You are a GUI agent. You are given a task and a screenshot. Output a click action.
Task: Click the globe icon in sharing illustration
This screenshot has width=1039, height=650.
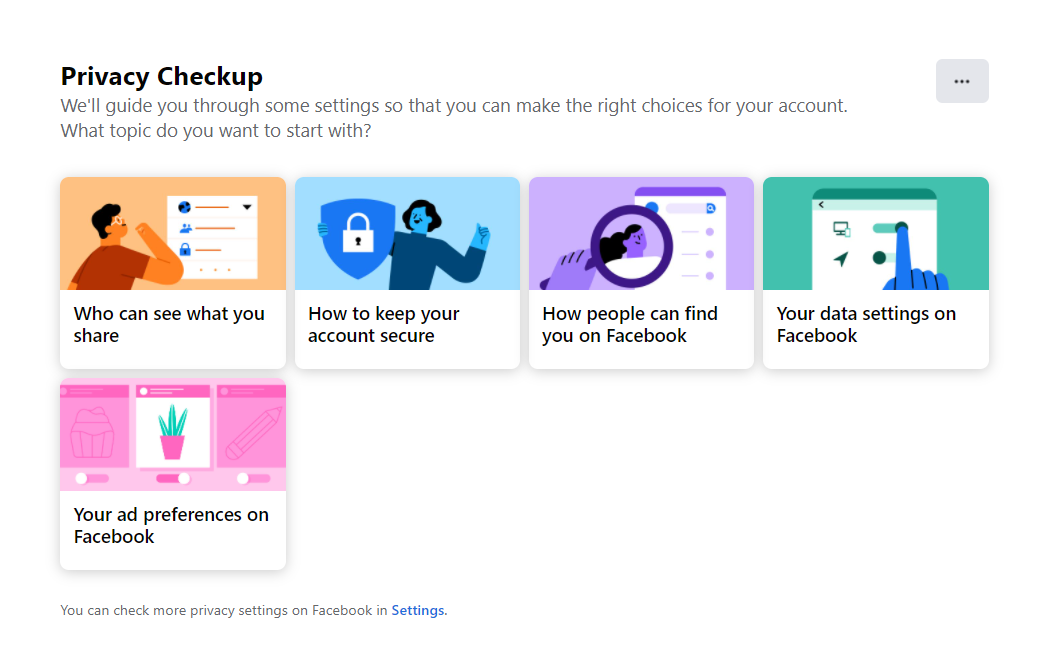[184, 207]
